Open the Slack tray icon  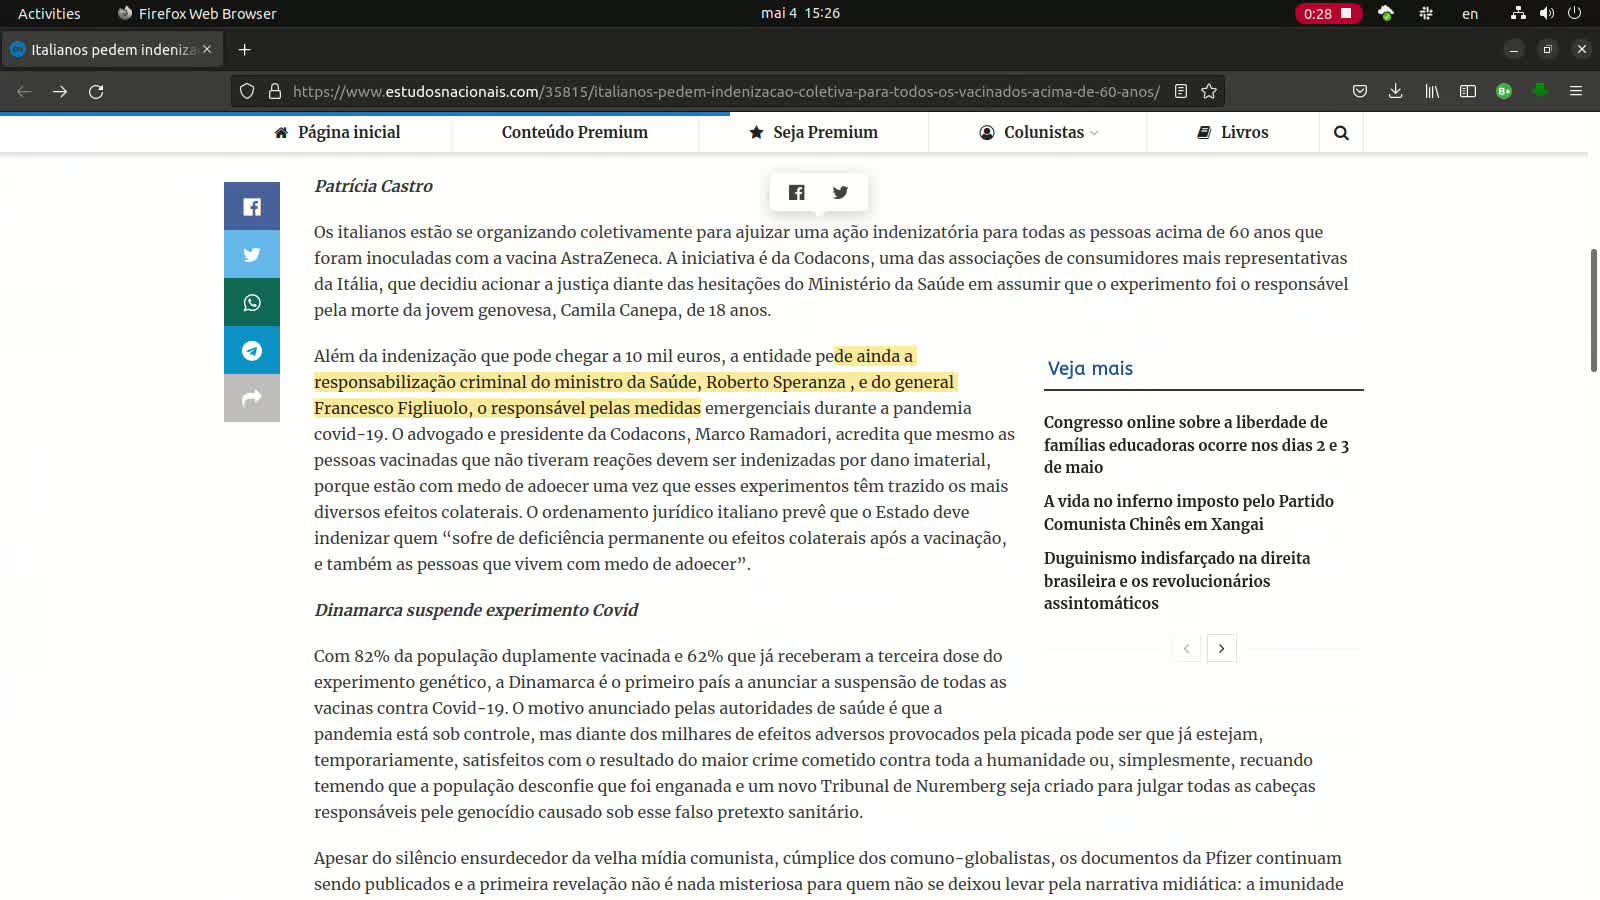point(1426,14)
